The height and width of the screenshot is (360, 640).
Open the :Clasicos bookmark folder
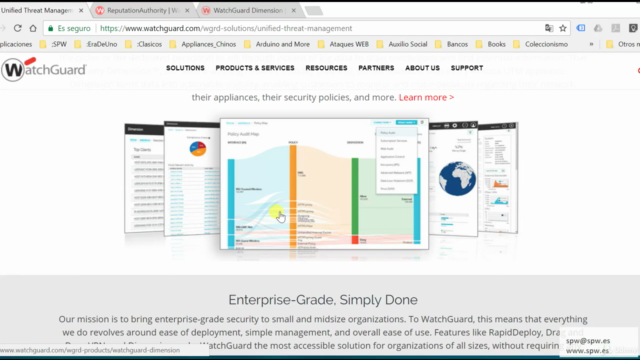pos(144,44)
